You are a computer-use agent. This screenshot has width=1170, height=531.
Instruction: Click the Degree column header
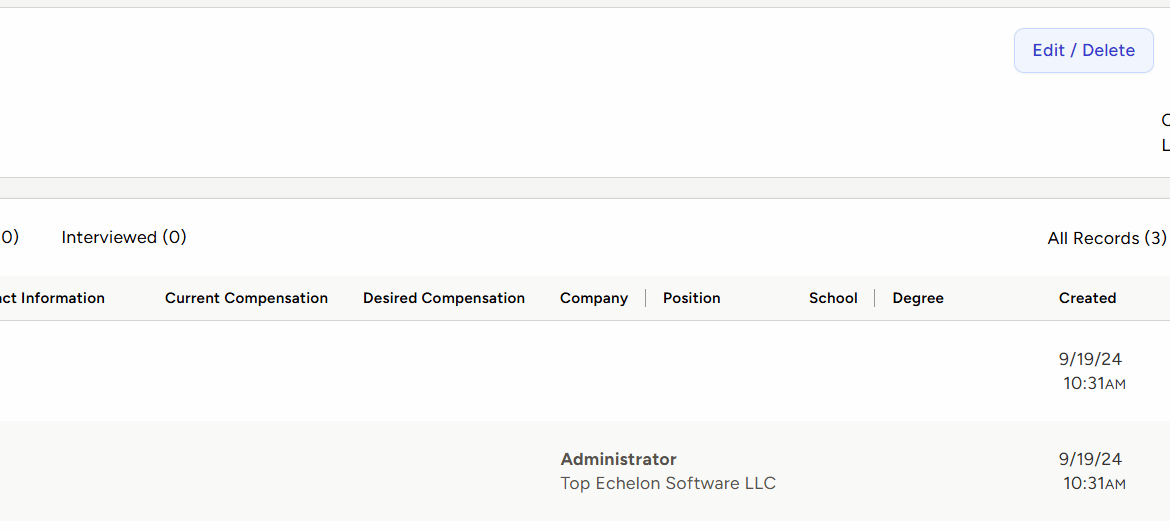[918, 298]
